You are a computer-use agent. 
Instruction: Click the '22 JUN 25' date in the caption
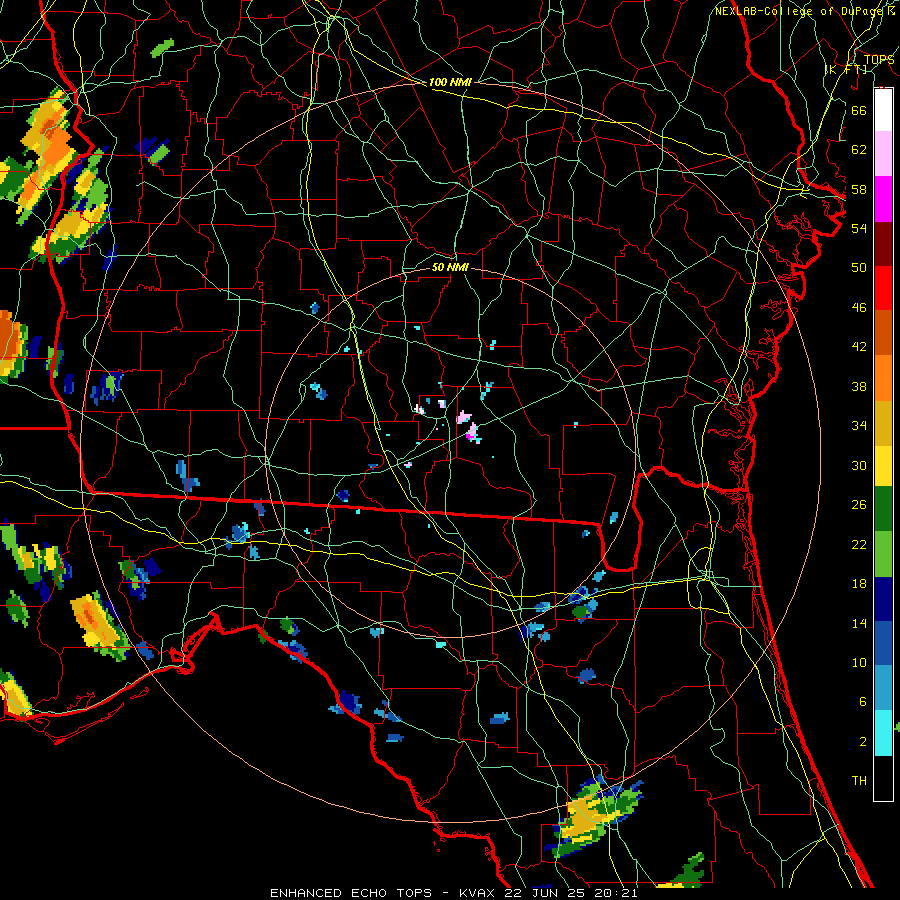[545, 893]
